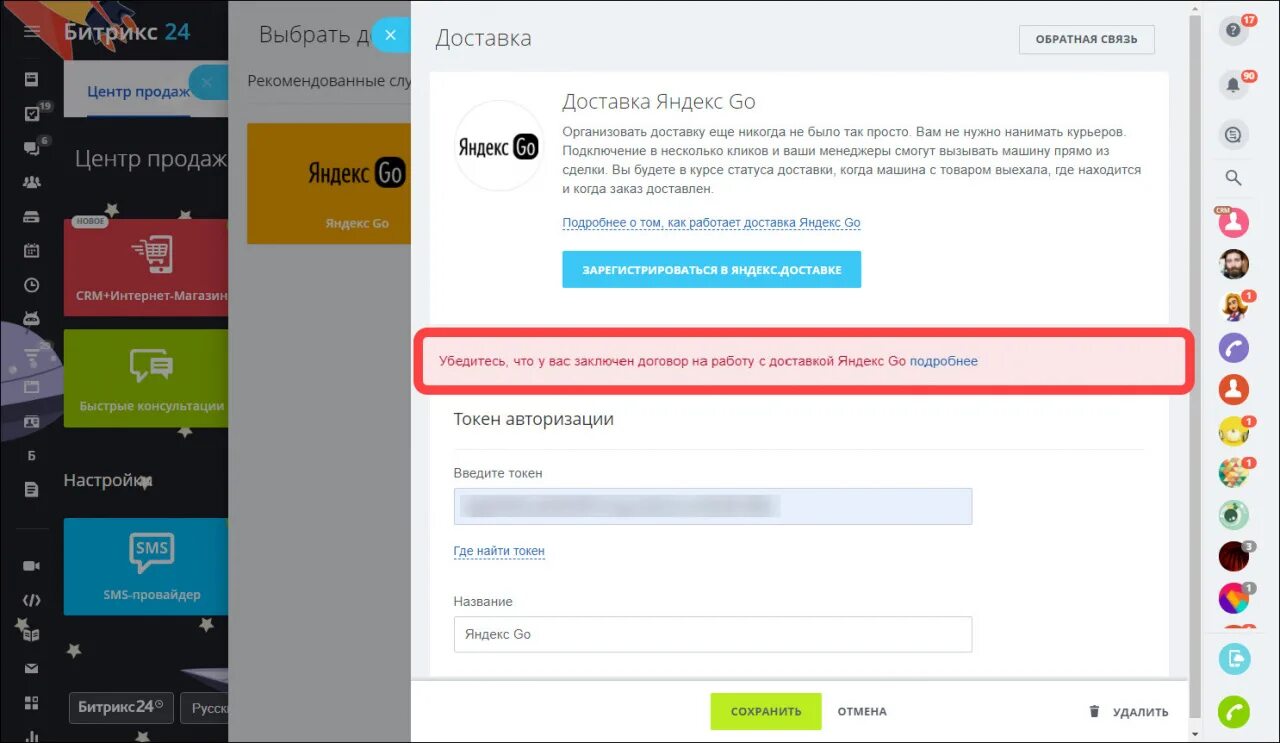1280x743 pixels.
Task: Click the Название field with Яндекс Go
Action: 713,634
